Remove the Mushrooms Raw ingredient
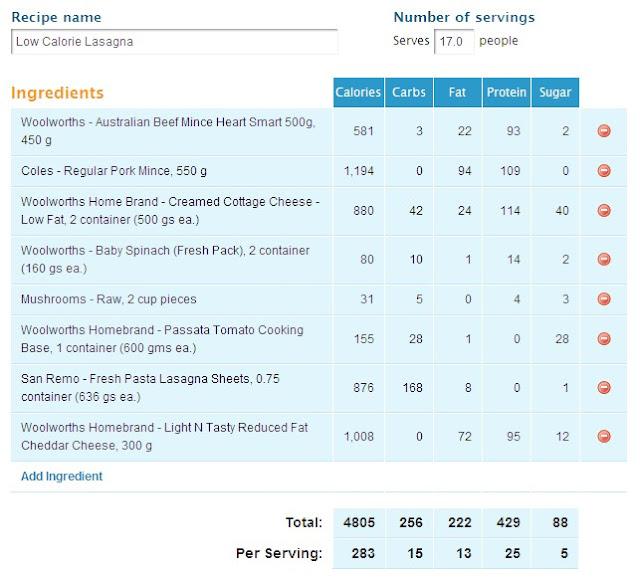The height and width of the screenshot is (579, 640). tap(604, 299)
